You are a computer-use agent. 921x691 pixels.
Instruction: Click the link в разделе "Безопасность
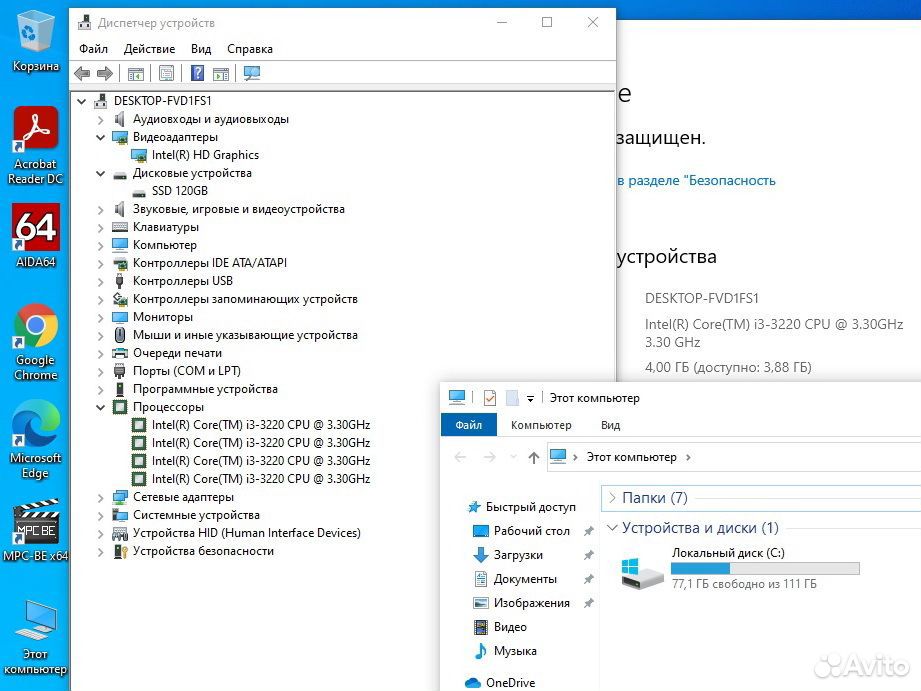696,180
